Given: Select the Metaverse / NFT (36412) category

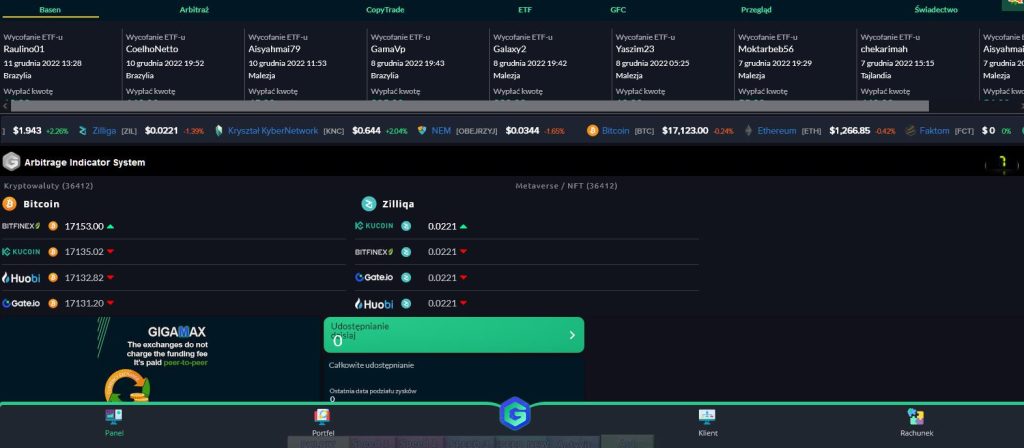Looking at the screenshot, I should (566, 186).
